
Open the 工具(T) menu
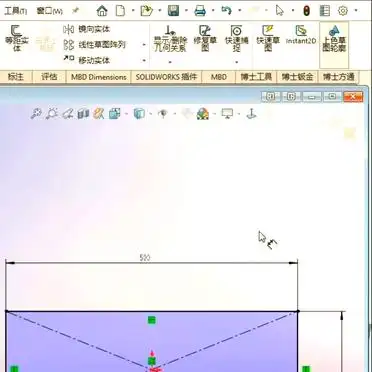coord(15,11)
